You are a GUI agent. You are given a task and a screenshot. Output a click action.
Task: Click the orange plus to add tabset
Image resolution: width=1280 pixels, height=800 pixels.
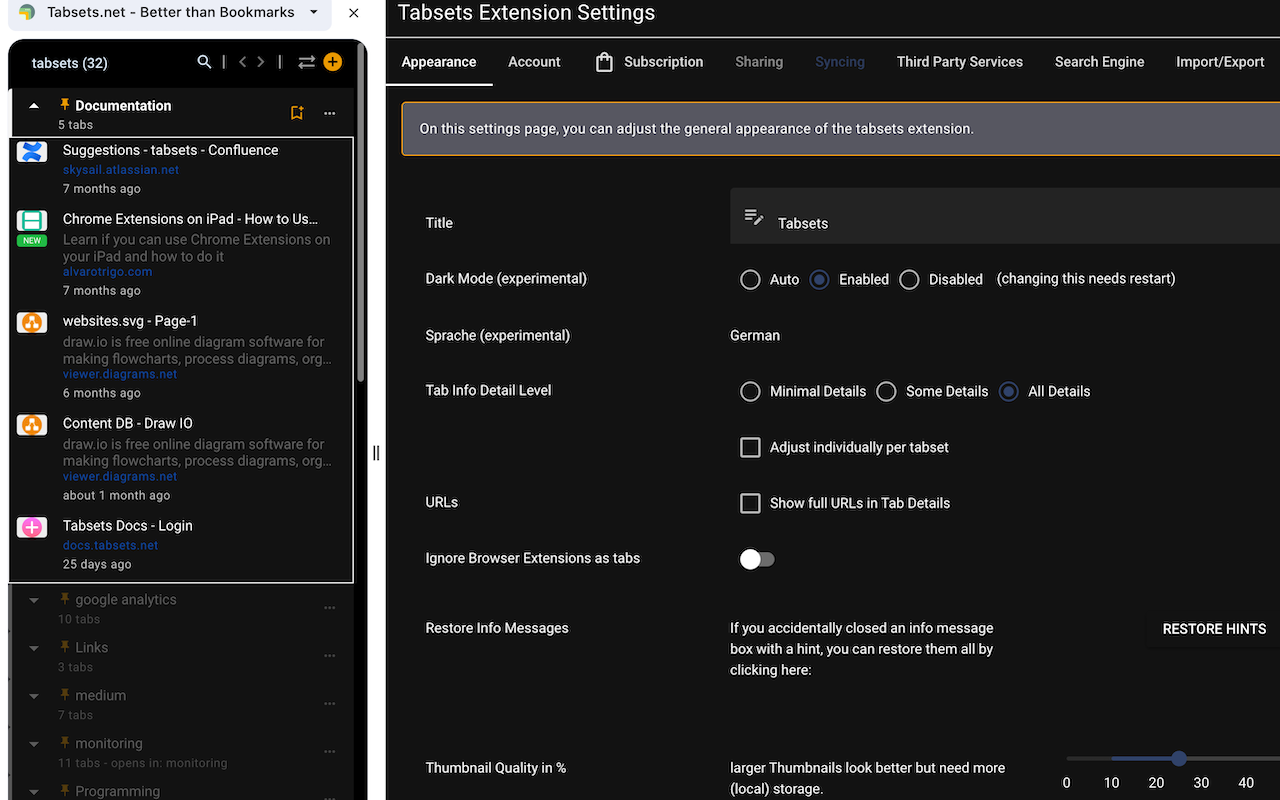(x=333, y=62)
